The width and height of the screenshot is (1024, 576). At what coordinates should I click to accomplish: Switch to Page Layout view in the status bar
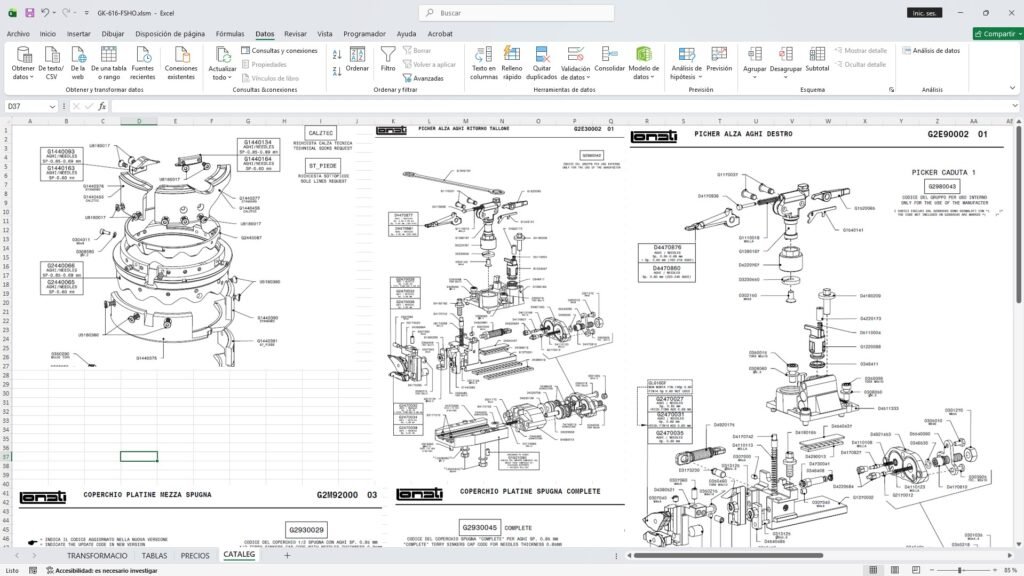(895, 570)
